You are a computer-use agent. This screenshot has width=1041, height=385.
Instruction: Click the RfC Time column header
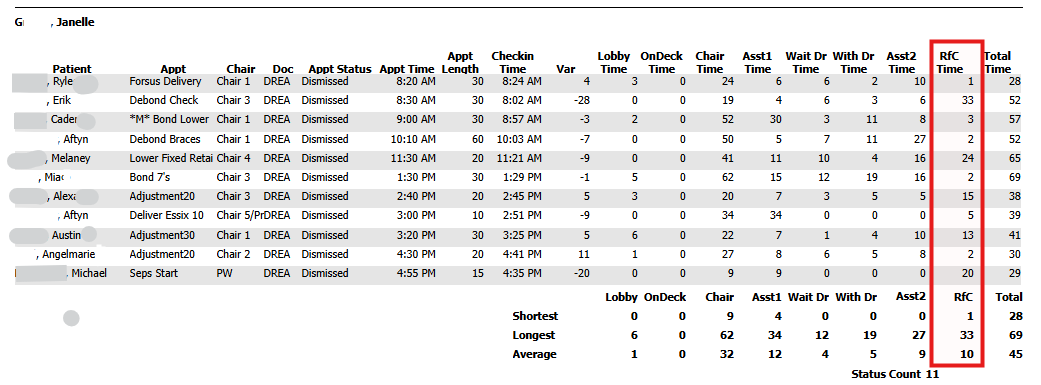click(957, 62)
